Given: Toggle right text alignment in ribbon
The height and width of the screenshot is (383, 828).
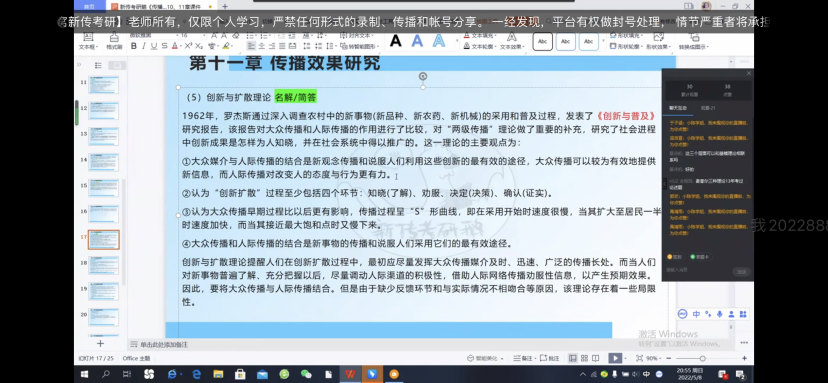Looking at the screenshot, I should [271, 46].
